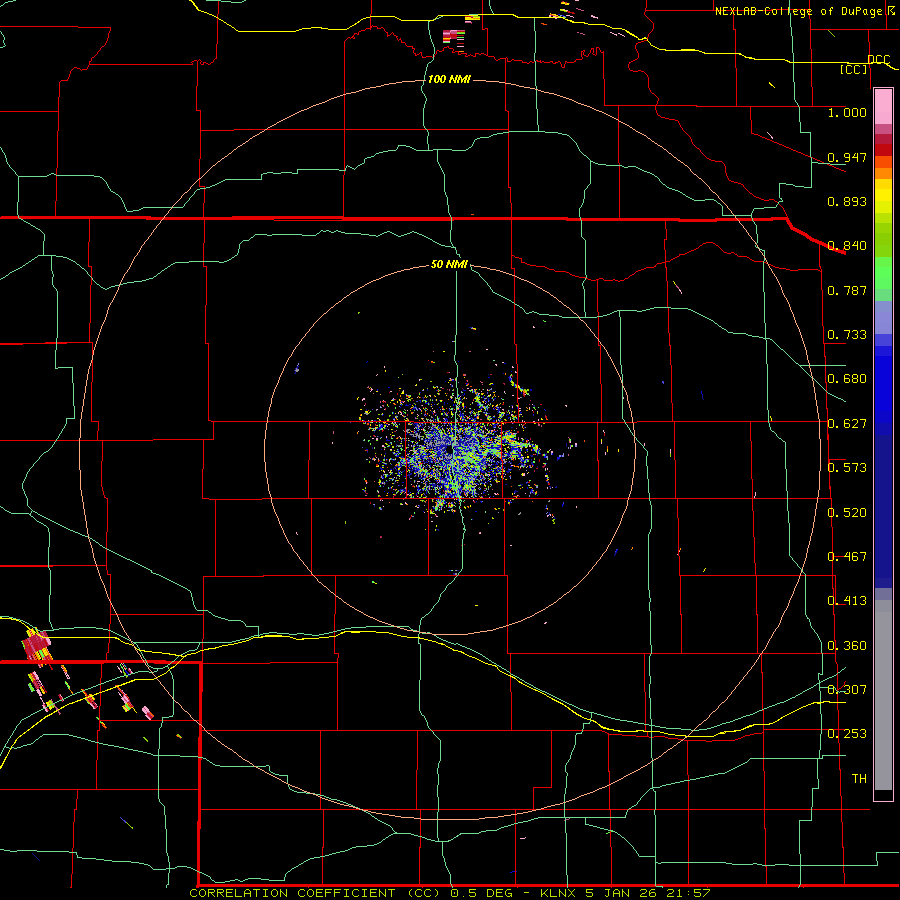Image resolution: width=900 pixels, height=900 pixels.
Task: Pick the yellow segment of the color scale
Action: click(883, 196)
